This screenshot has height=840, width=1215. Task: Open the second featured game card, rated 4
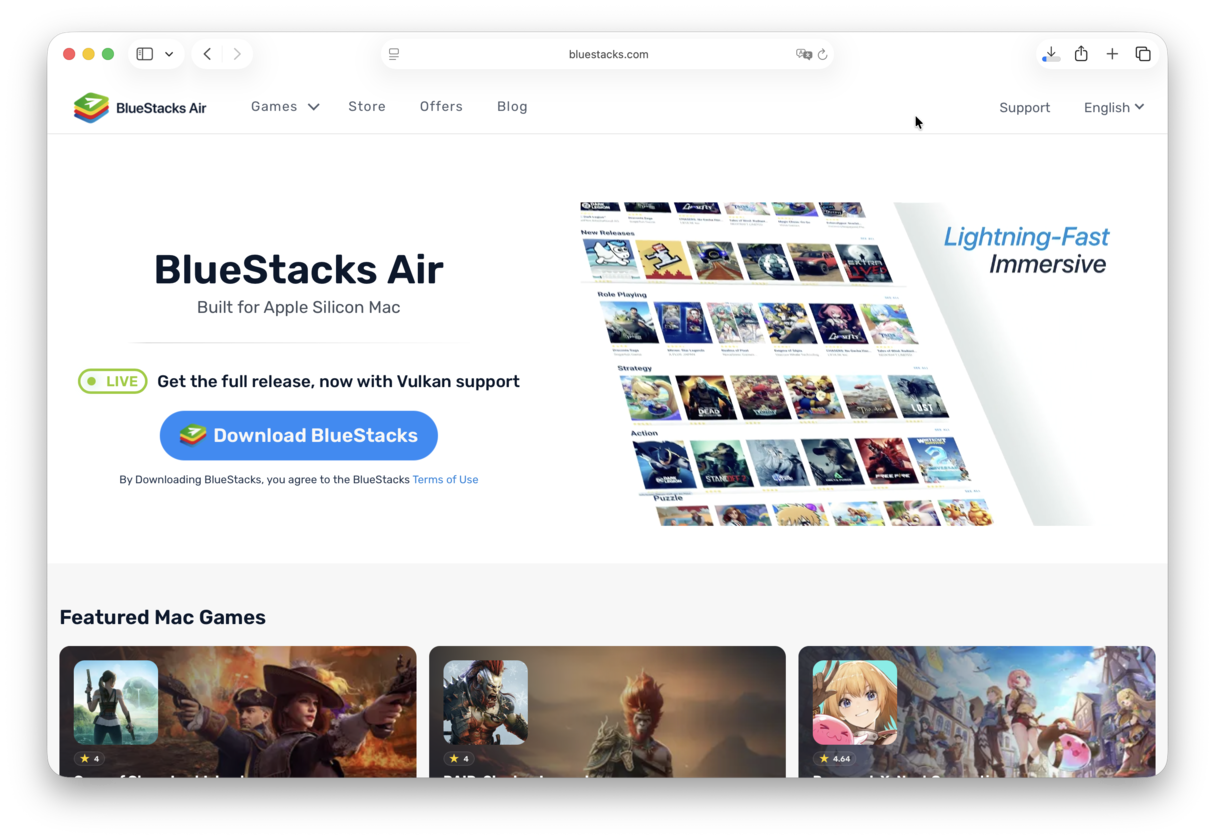[x=607, y=711]
